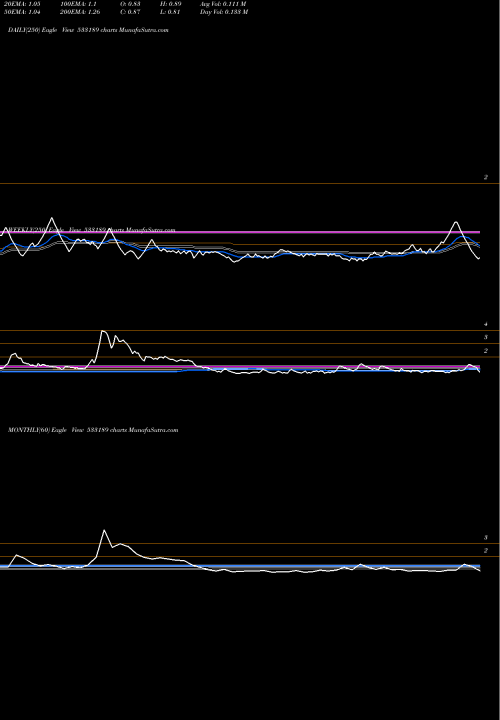This screenshot has width=500, height=720.
Task: Click the '2' price label on daily chart
Action: [x=486, y=177]
